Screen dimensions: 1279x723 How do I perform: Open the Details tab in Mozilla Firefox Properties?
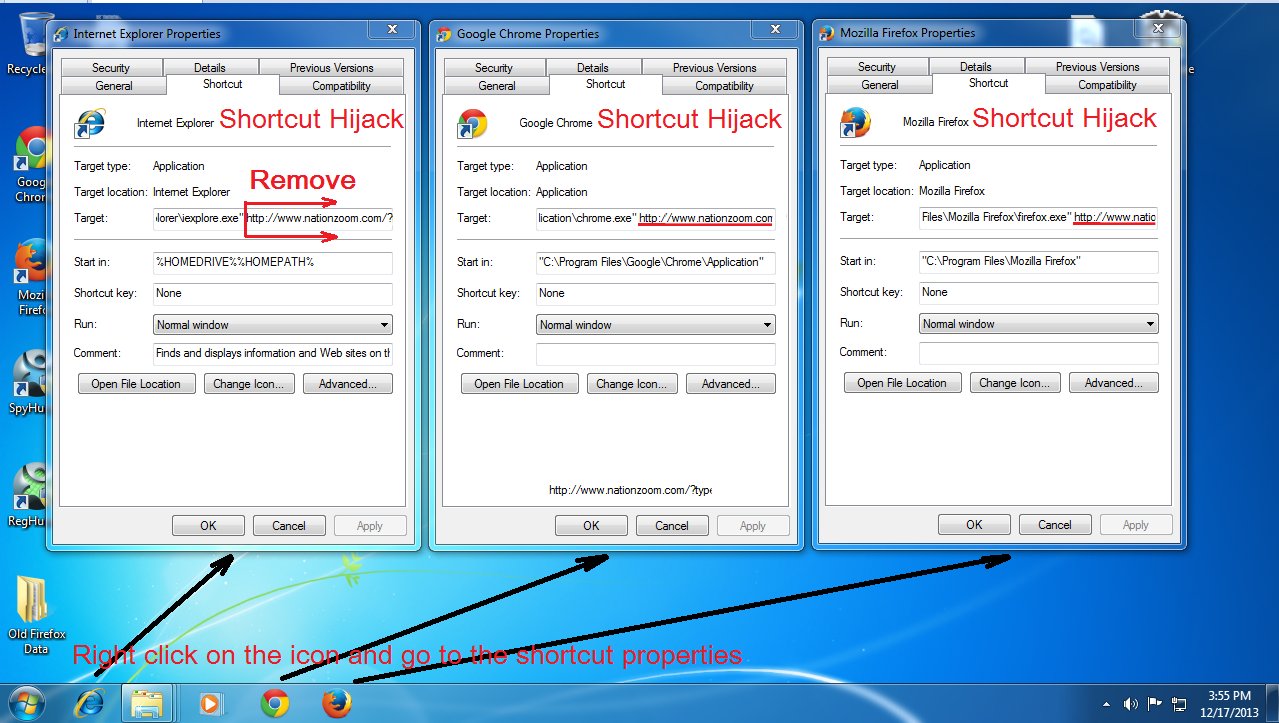[x=976, y=67]
